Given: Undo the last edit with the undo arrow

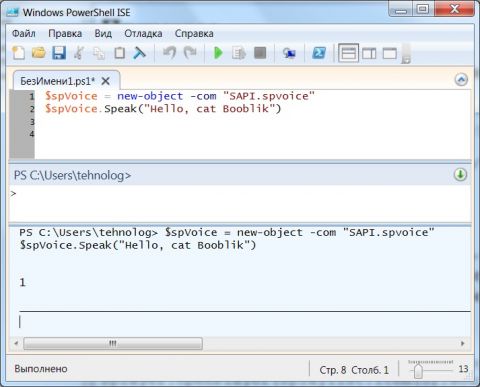Looking at the screenshot, I should tap(169, 53).
